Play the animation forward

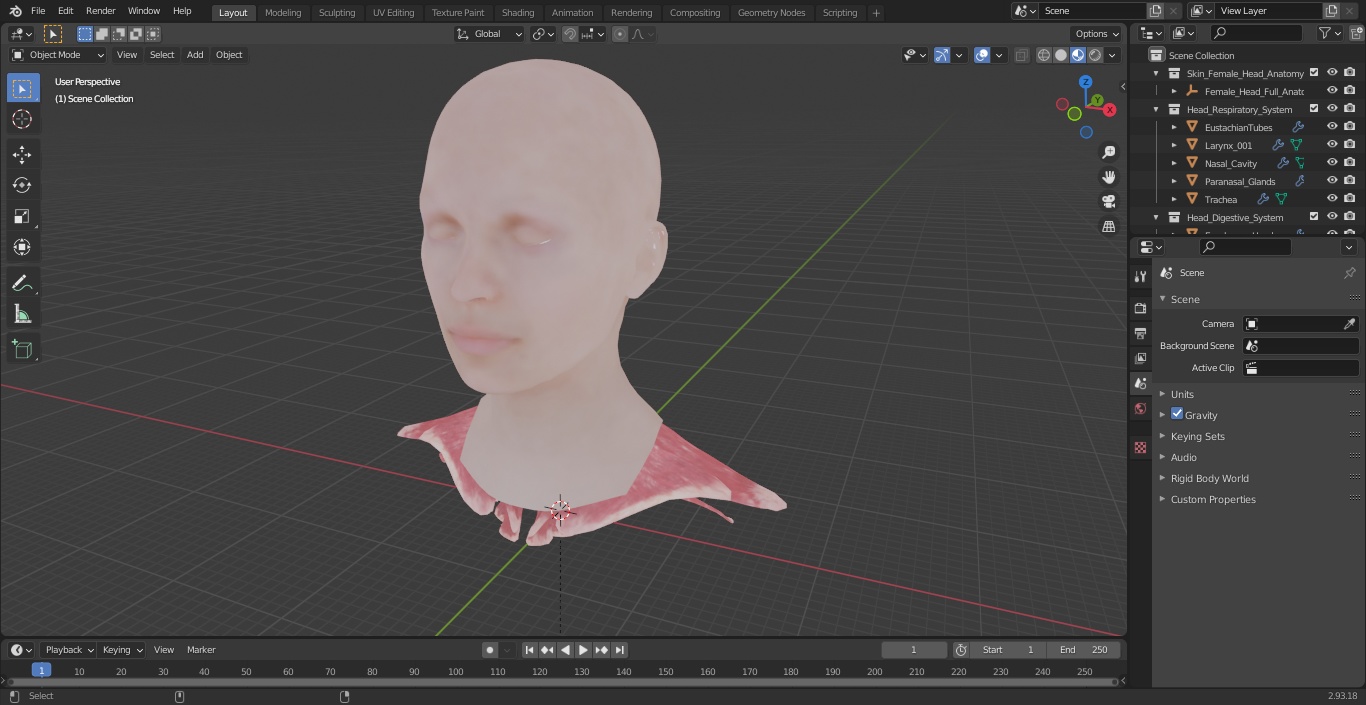click(584, 650)
